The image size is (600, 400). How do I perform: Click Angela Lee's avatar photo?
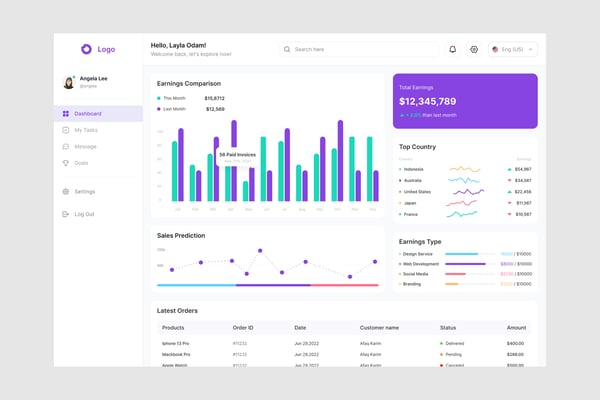pyautogui.click(x=69, y=82)
